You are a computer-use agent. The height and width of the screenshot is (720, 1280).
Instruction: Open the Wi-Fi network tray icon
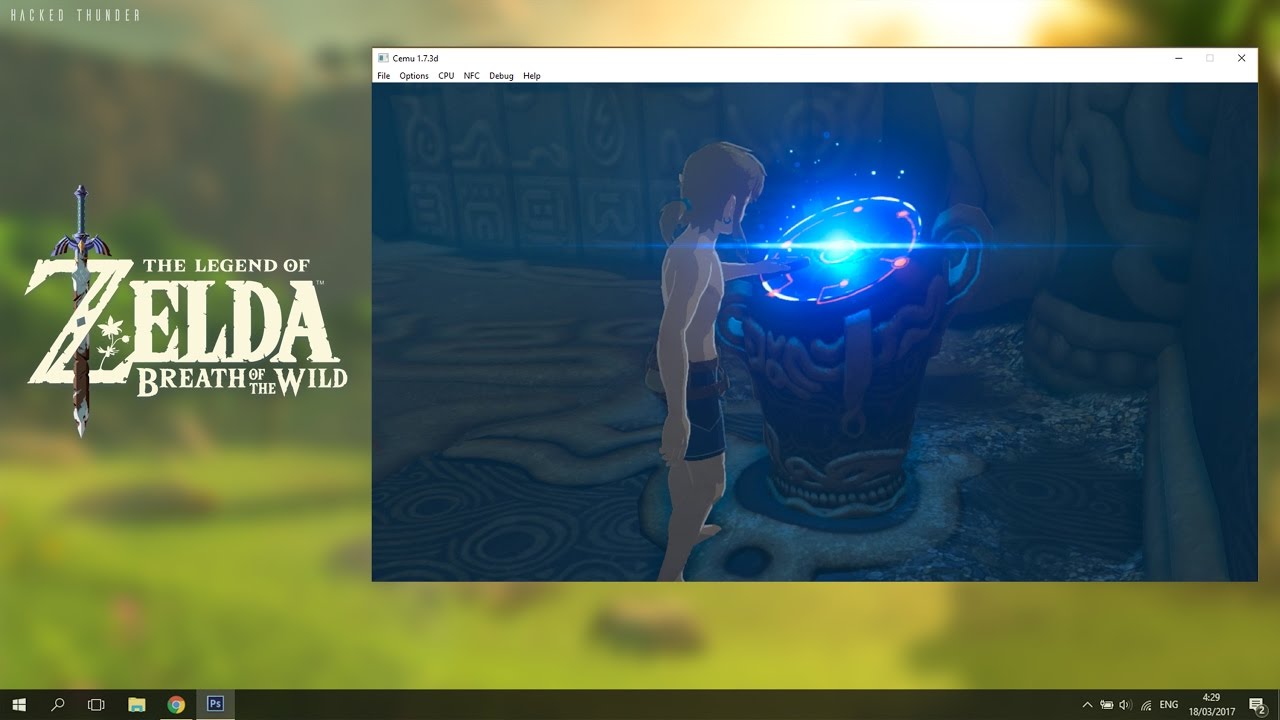[1146, 705]
